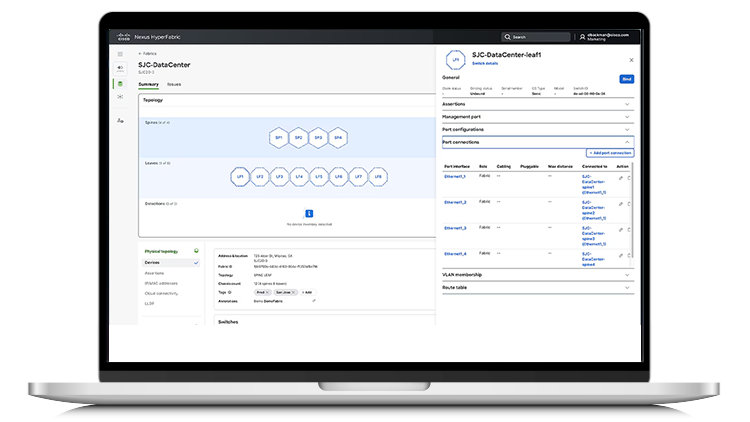Open the Ethernet1_4 port interface link
This screenshot has height=422, width=750.
point(455,254)
